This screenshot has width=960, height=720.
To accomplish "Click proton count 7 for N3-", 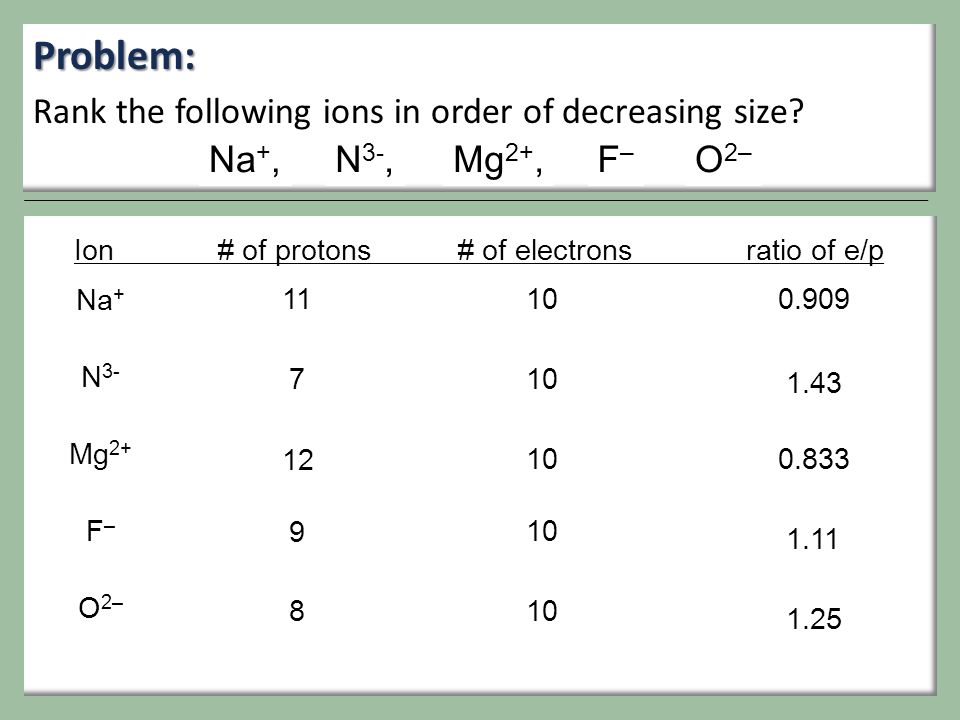I will click(x=296, y=379).
